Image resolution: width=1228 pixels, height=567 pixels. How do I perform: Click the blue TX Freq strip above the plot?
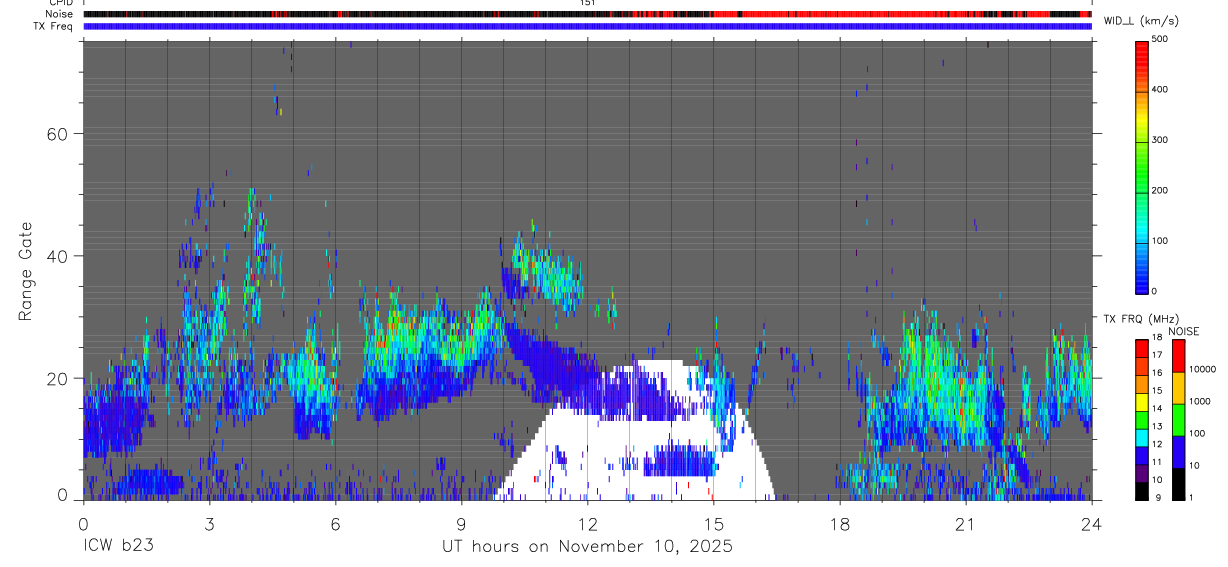pos(587,26)
